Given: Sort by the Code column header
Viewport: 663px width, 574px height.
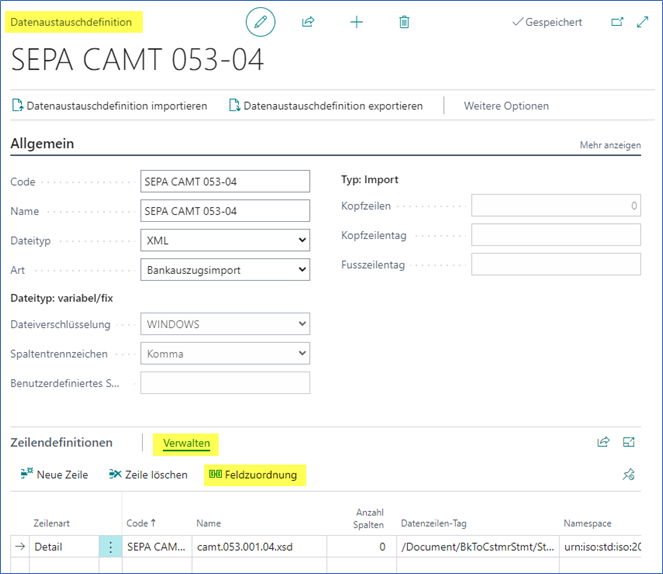Looking at the screenshot, I should pyautogui.click(x=141, y=523).
